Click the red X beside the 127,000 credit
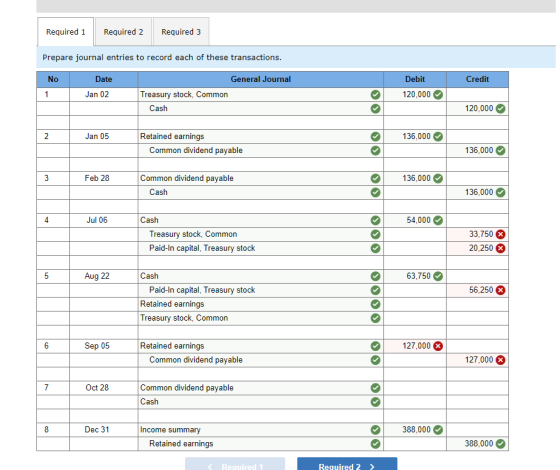The height and width of the screenshot is (470, 560). point(501,360)
